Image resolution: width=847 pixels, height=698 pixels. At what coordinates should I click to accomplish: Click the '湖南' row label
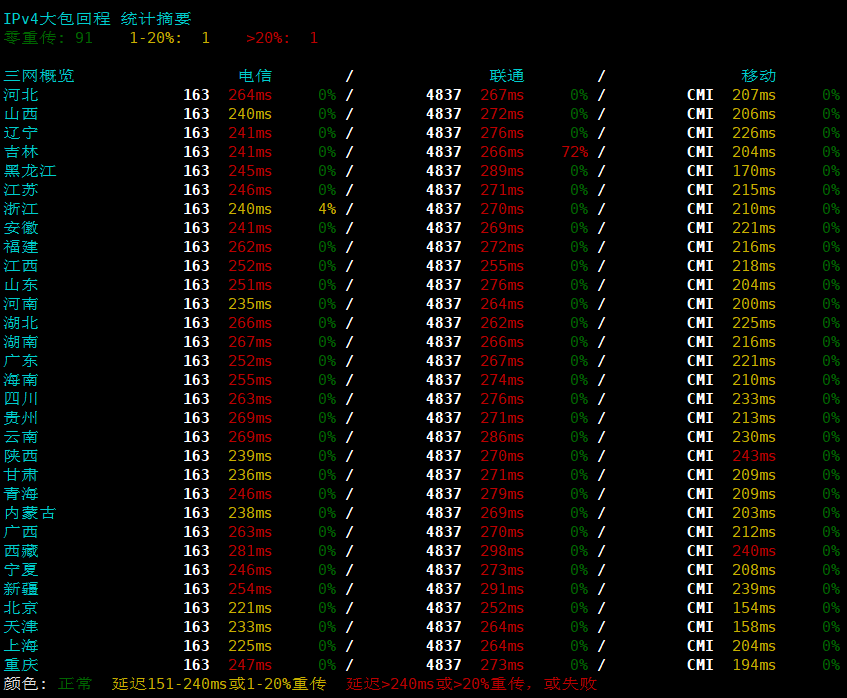coord(21,342)
